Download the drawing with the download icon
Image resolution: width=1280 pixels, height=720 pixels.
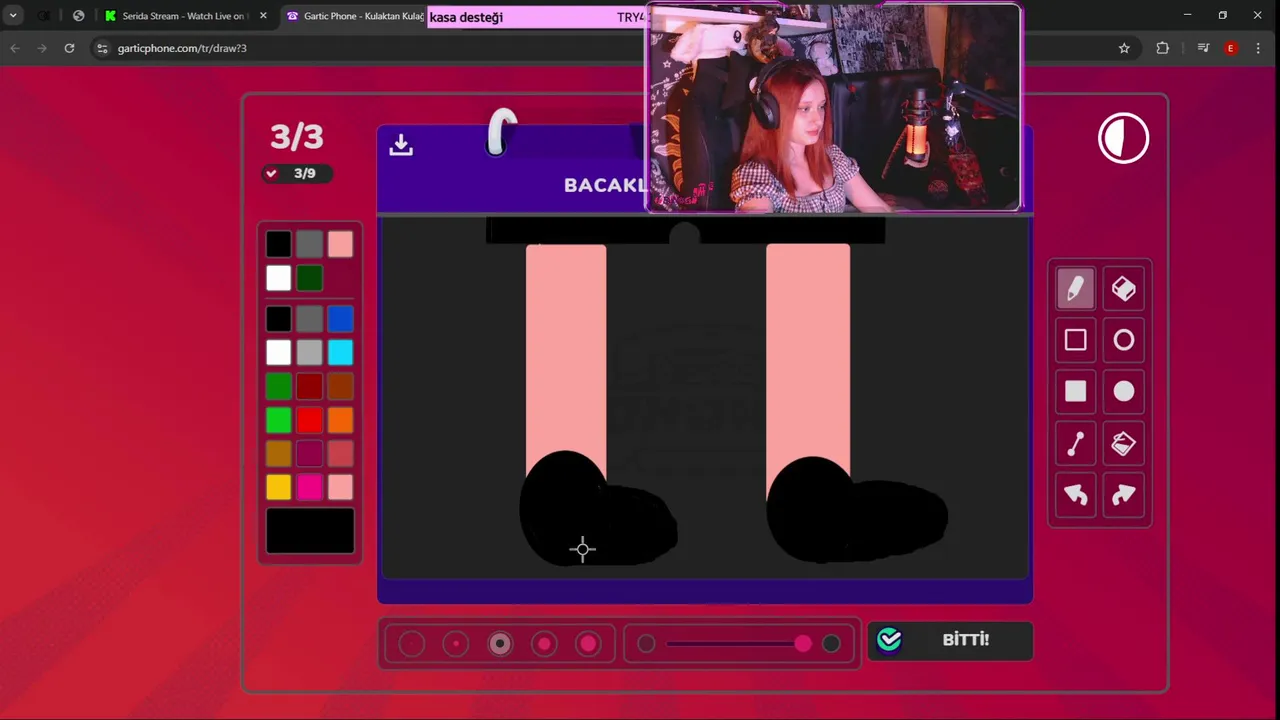(x=401, y=145)
